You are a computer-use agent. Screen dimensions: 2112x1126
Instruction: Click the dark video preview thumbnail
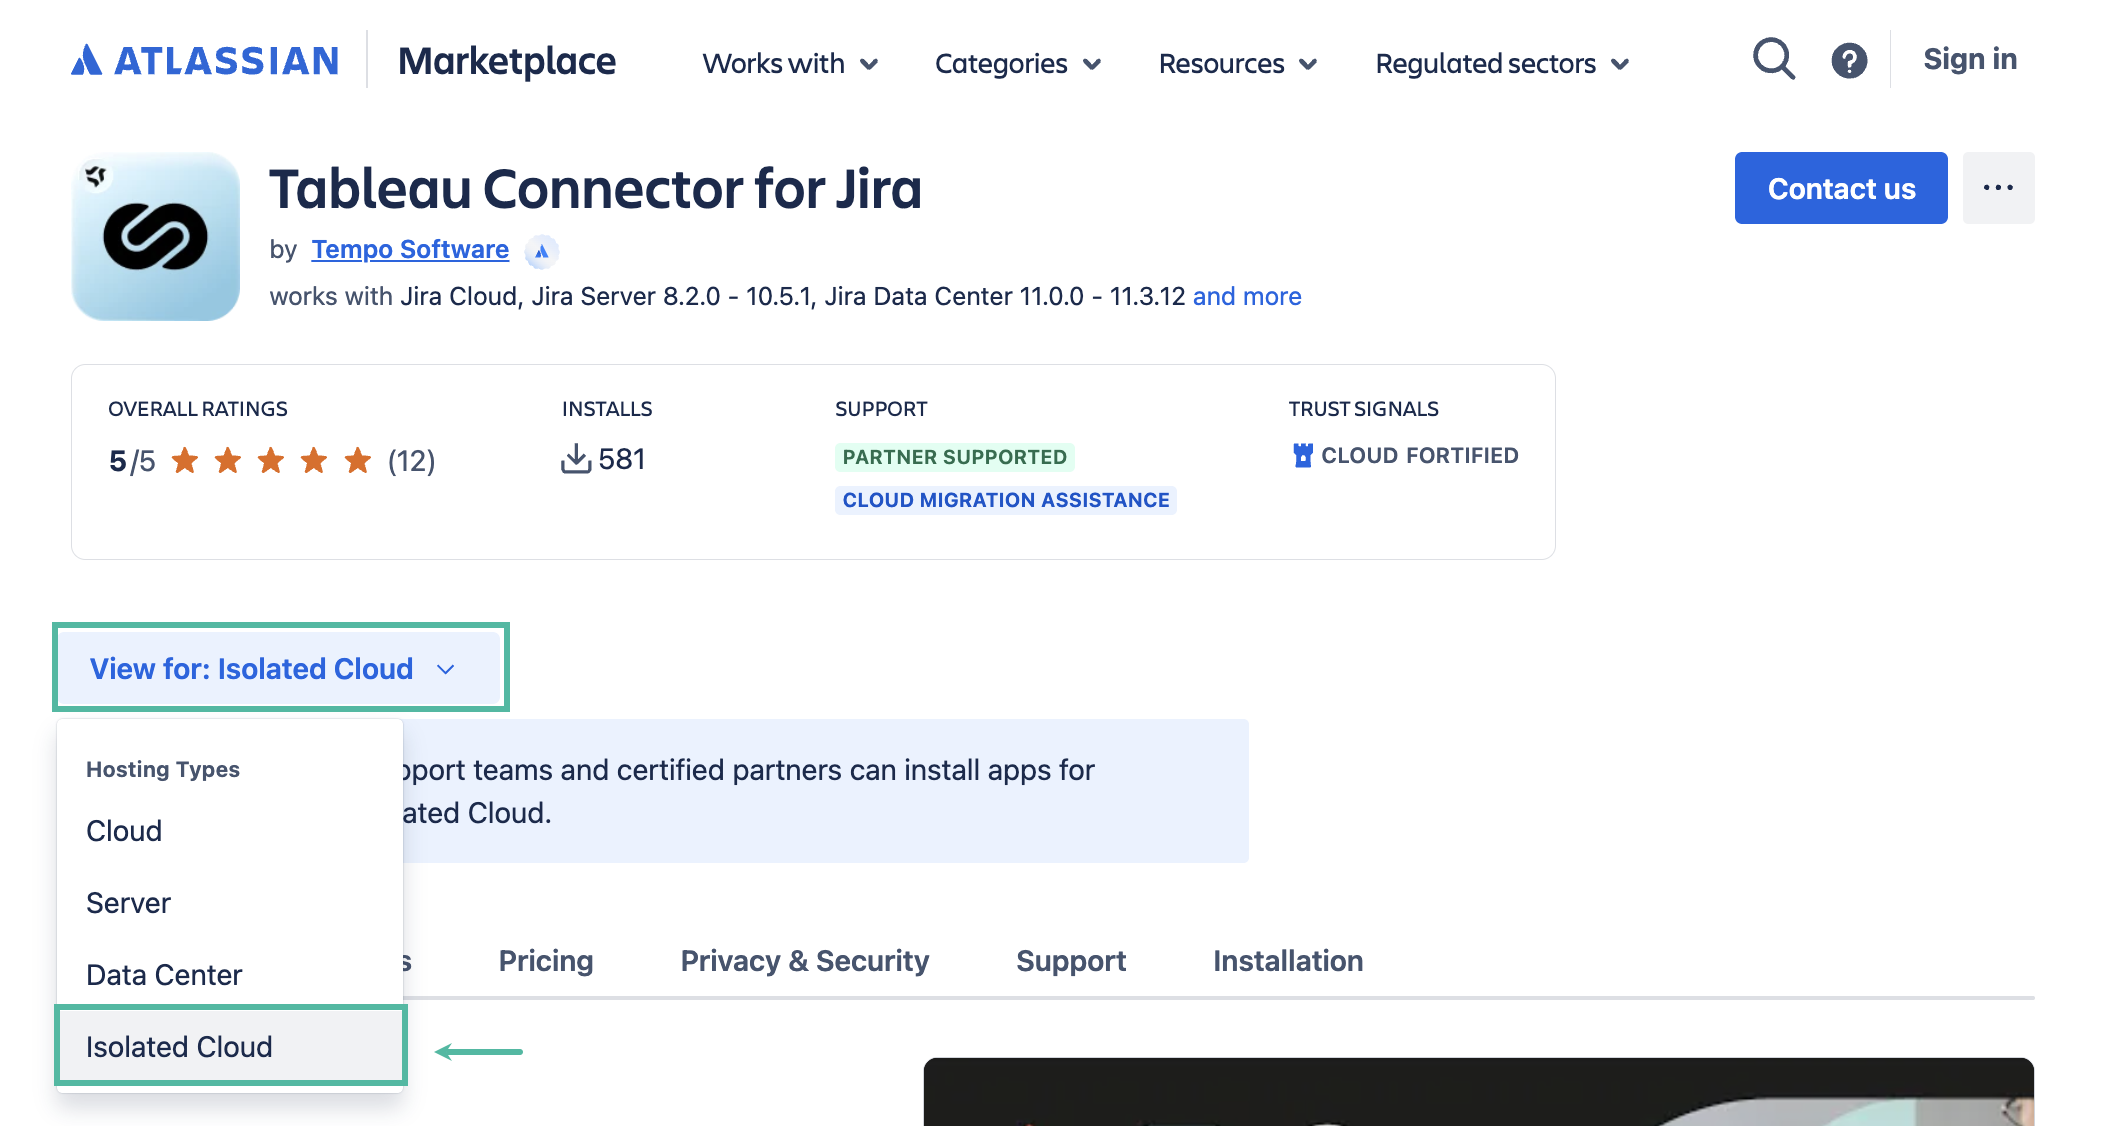(1478, 1092)
